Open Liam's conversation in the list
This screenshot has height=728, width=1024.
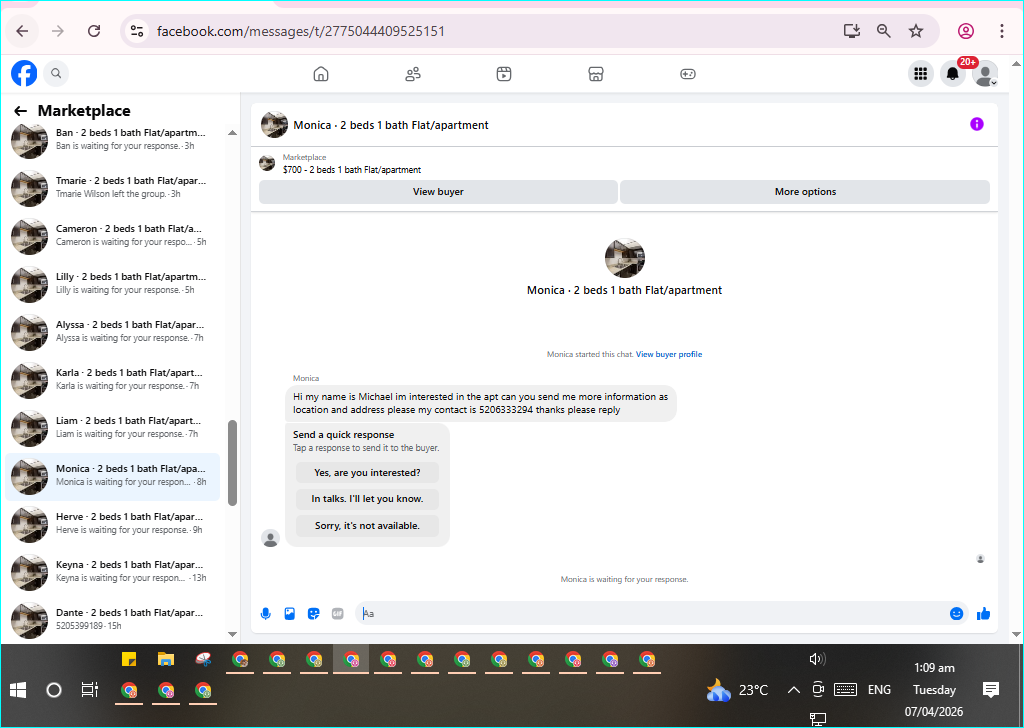pyautogui.click(x=112, y=428)
